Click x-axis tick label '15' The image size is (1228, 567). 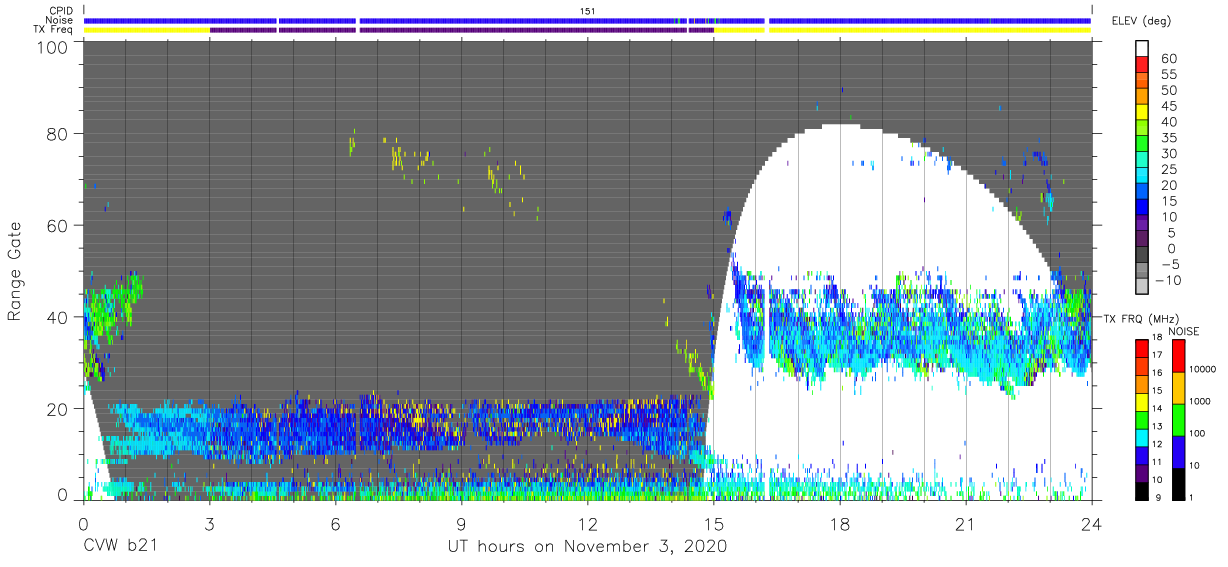click(x=713, y=524)
